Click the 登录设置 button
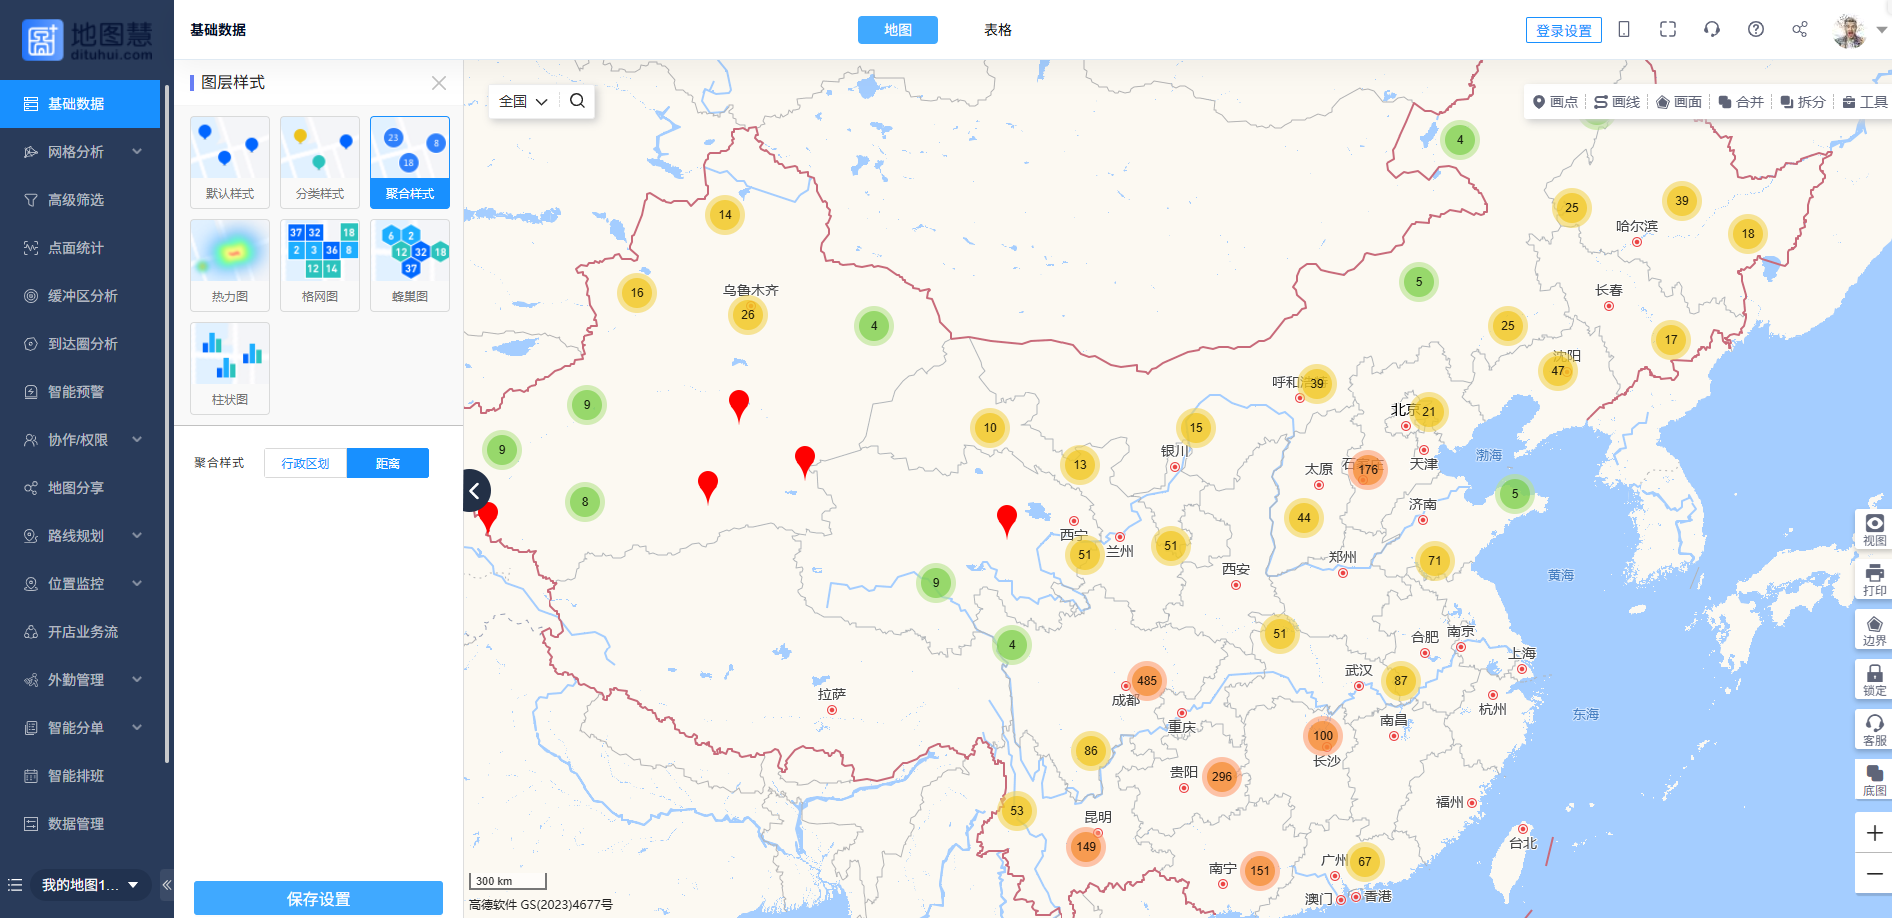This screenshot has height=918, width=1892. coord(1563,30)
